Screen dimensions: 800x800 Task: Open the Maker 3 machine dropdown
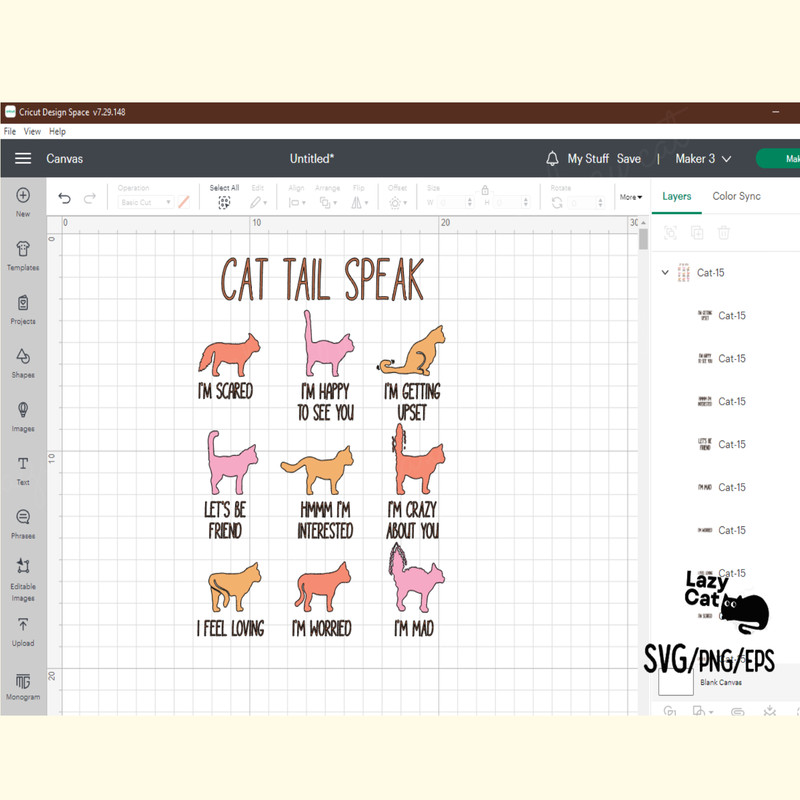(703, 158)
